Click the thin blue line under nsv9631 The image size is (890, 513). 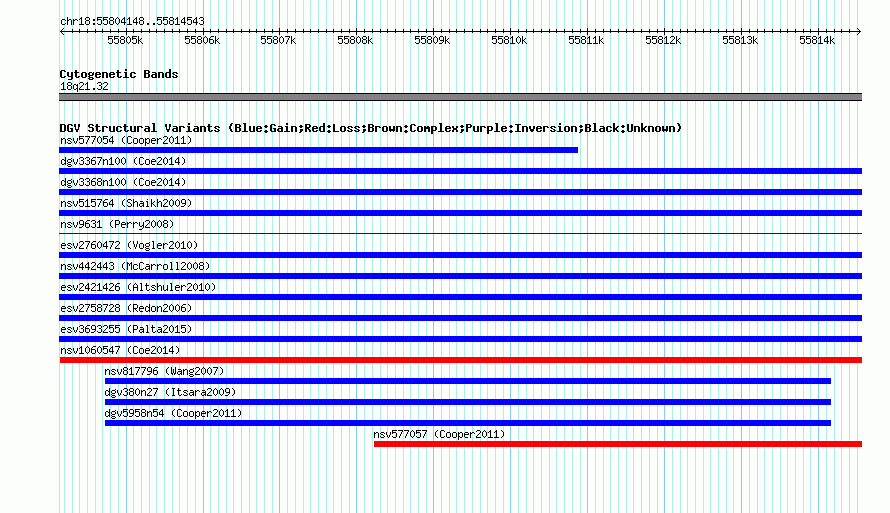(x=460, y=233)
